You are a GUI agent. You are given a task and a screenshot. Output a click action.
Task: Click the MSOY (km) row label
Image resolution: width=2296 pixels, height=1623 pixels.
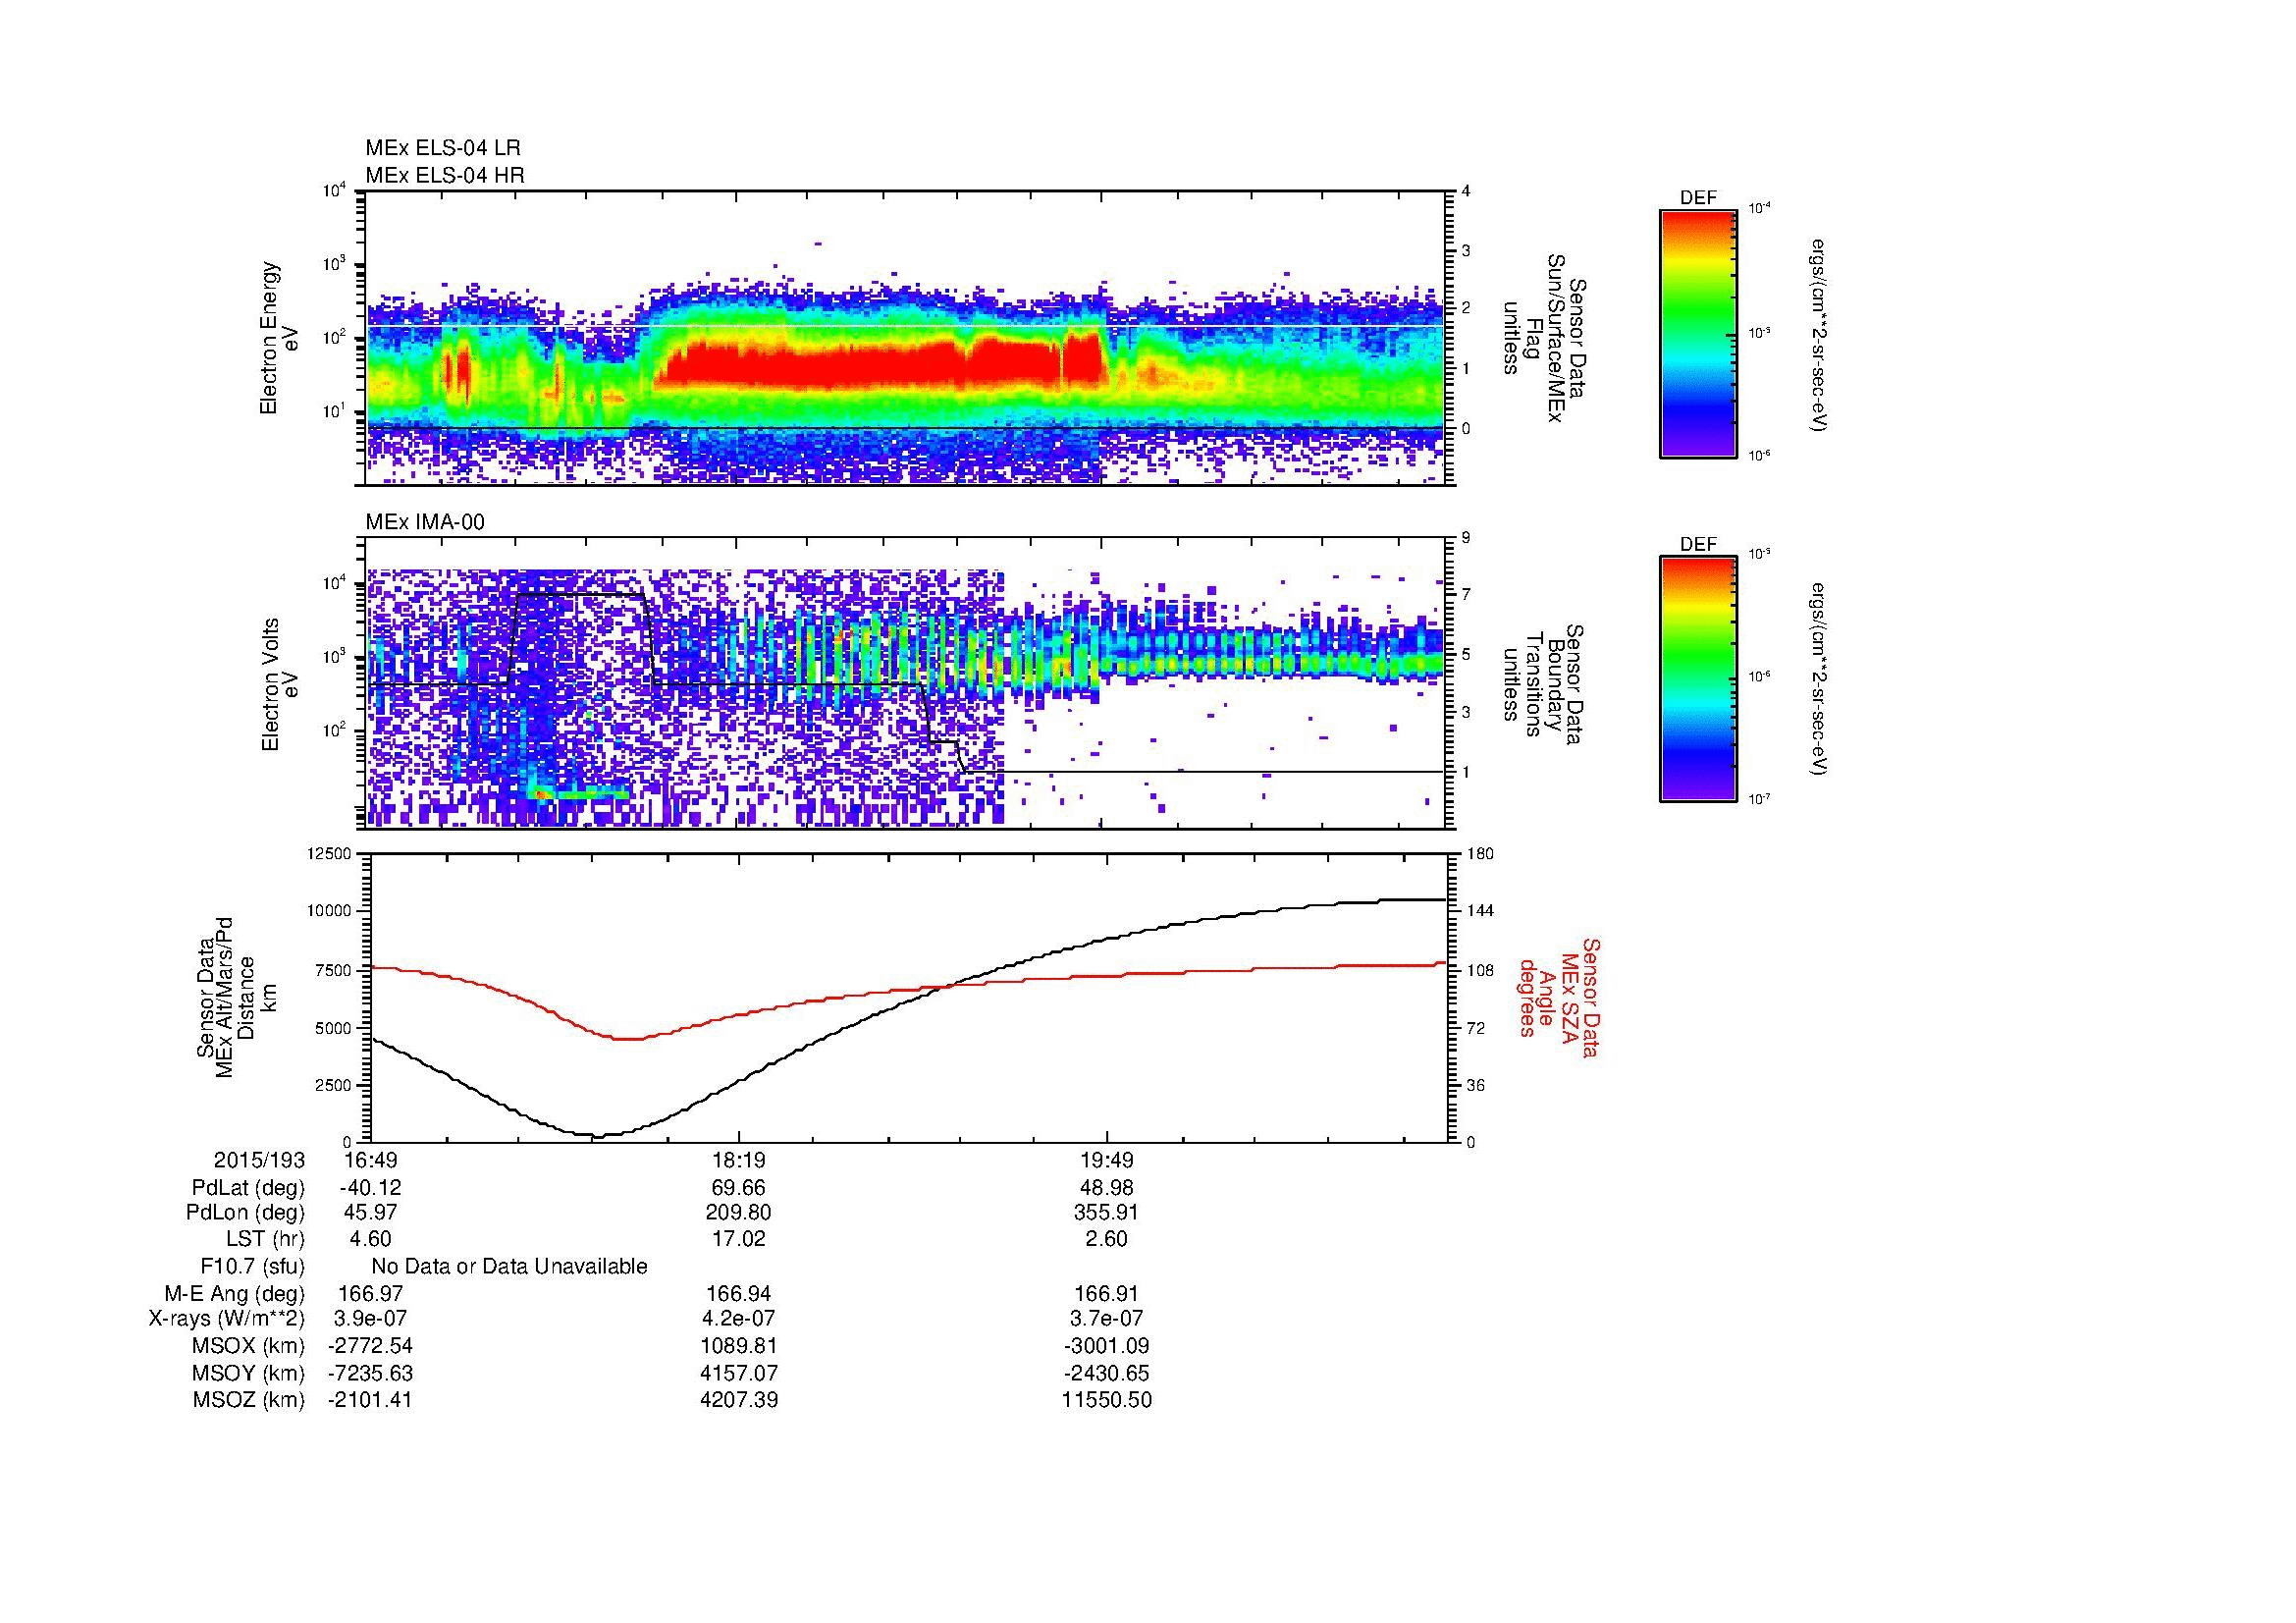pos(248,1373)
